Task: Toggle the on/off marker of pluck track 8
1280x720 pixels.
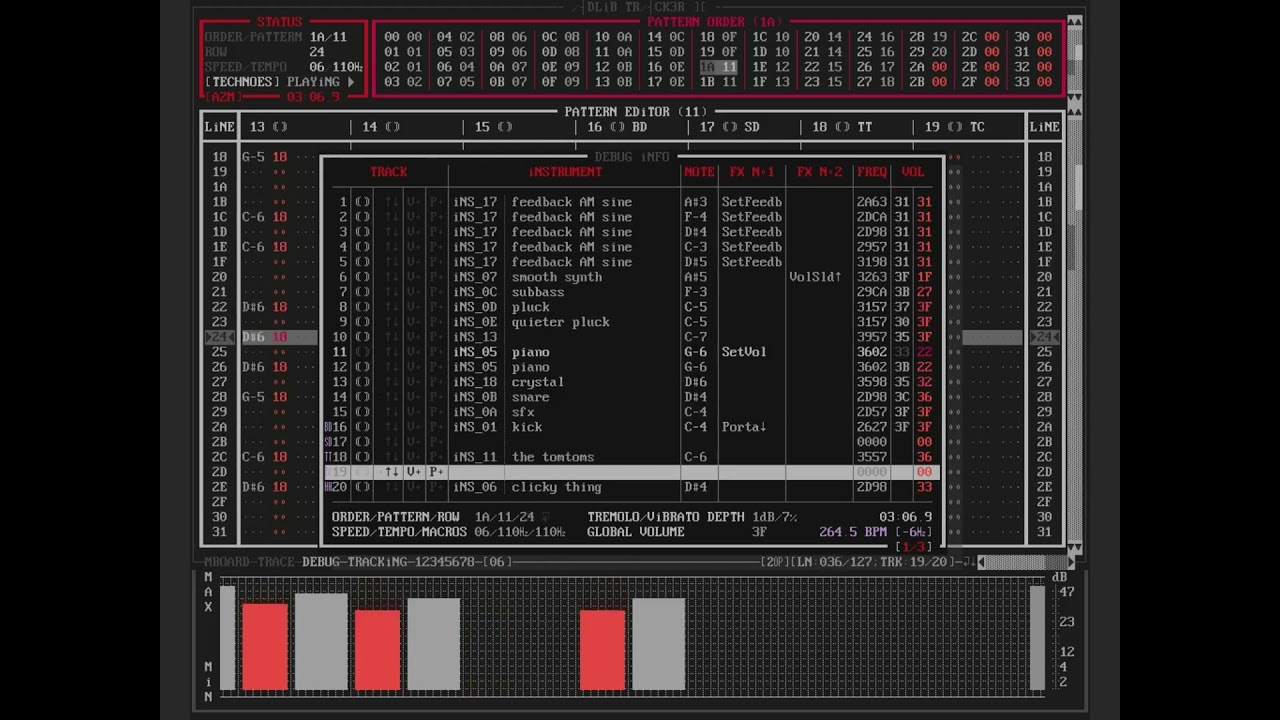Action: click(x=362, y=307)
